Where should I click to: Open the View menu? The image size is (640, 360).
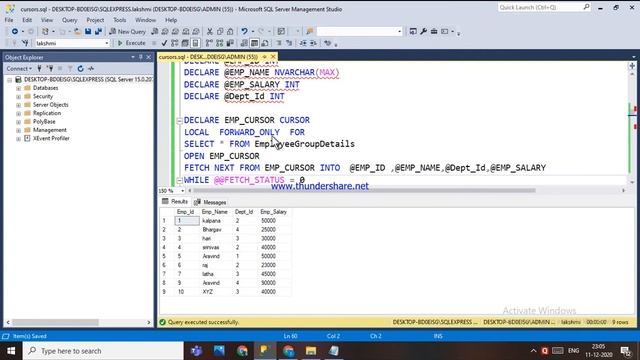click(x=47, y=20)
